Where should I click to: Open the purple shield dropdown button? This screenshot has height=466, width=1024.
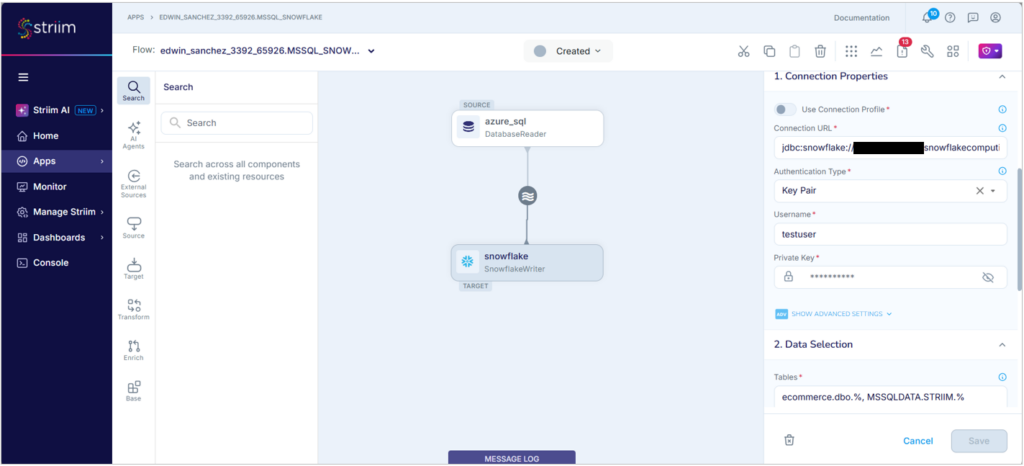pyautogui.click(x=989, y=51)
